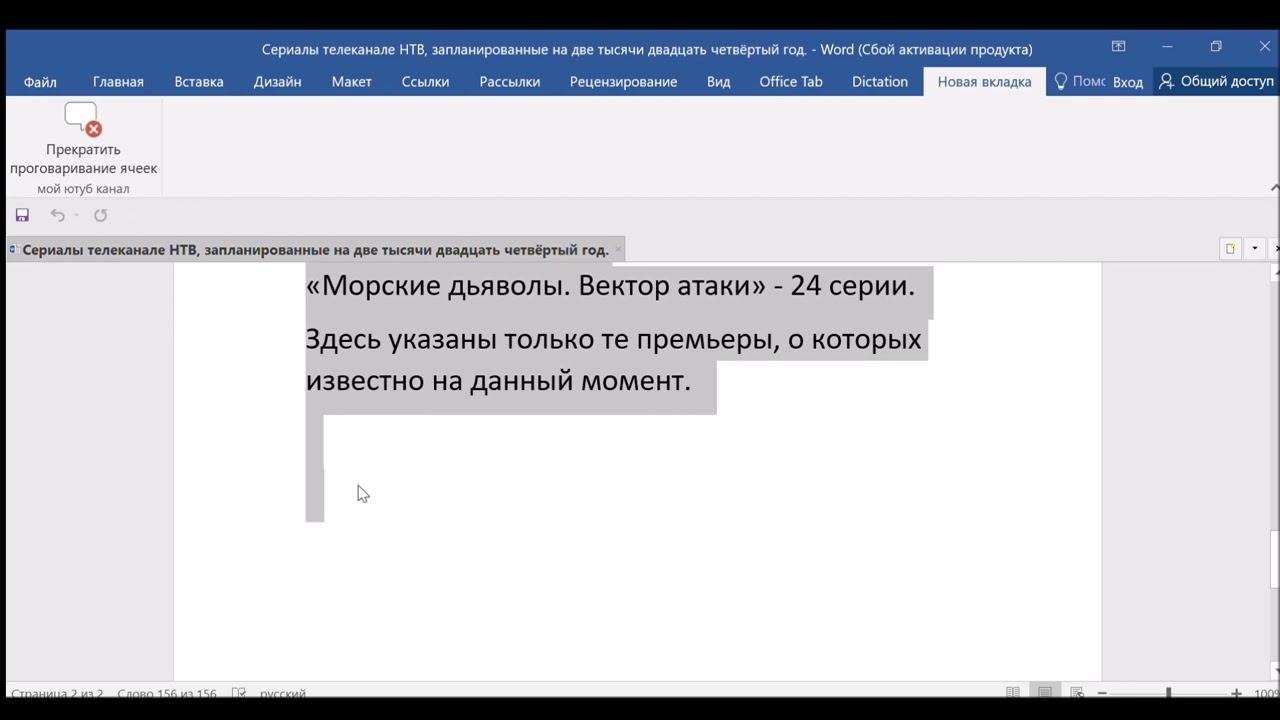Switch to Read Mode view icon

pos(1013,692)
